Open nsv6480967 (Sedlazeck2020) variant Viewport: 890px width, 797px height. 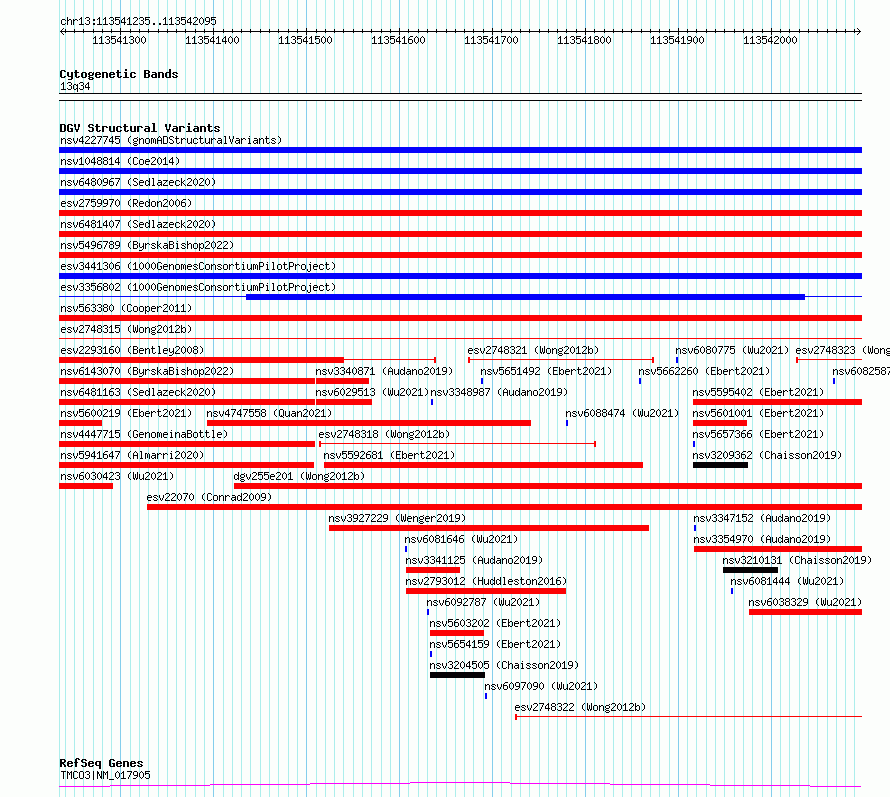138,182
